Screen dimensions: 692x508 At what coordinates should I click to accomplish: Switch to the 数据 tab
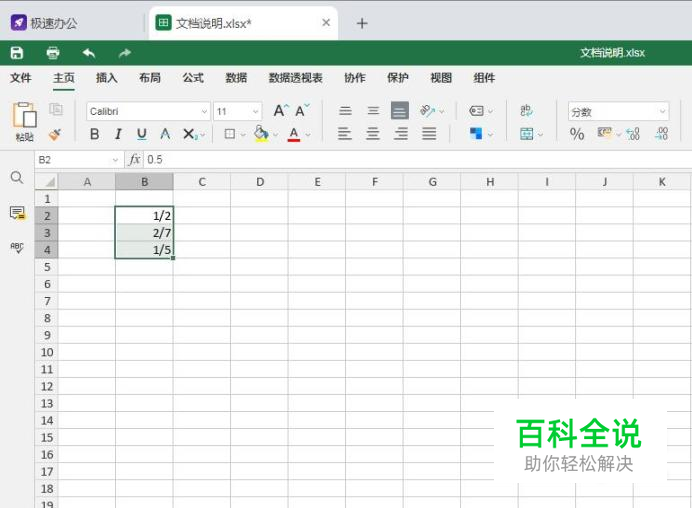[236, 78]
